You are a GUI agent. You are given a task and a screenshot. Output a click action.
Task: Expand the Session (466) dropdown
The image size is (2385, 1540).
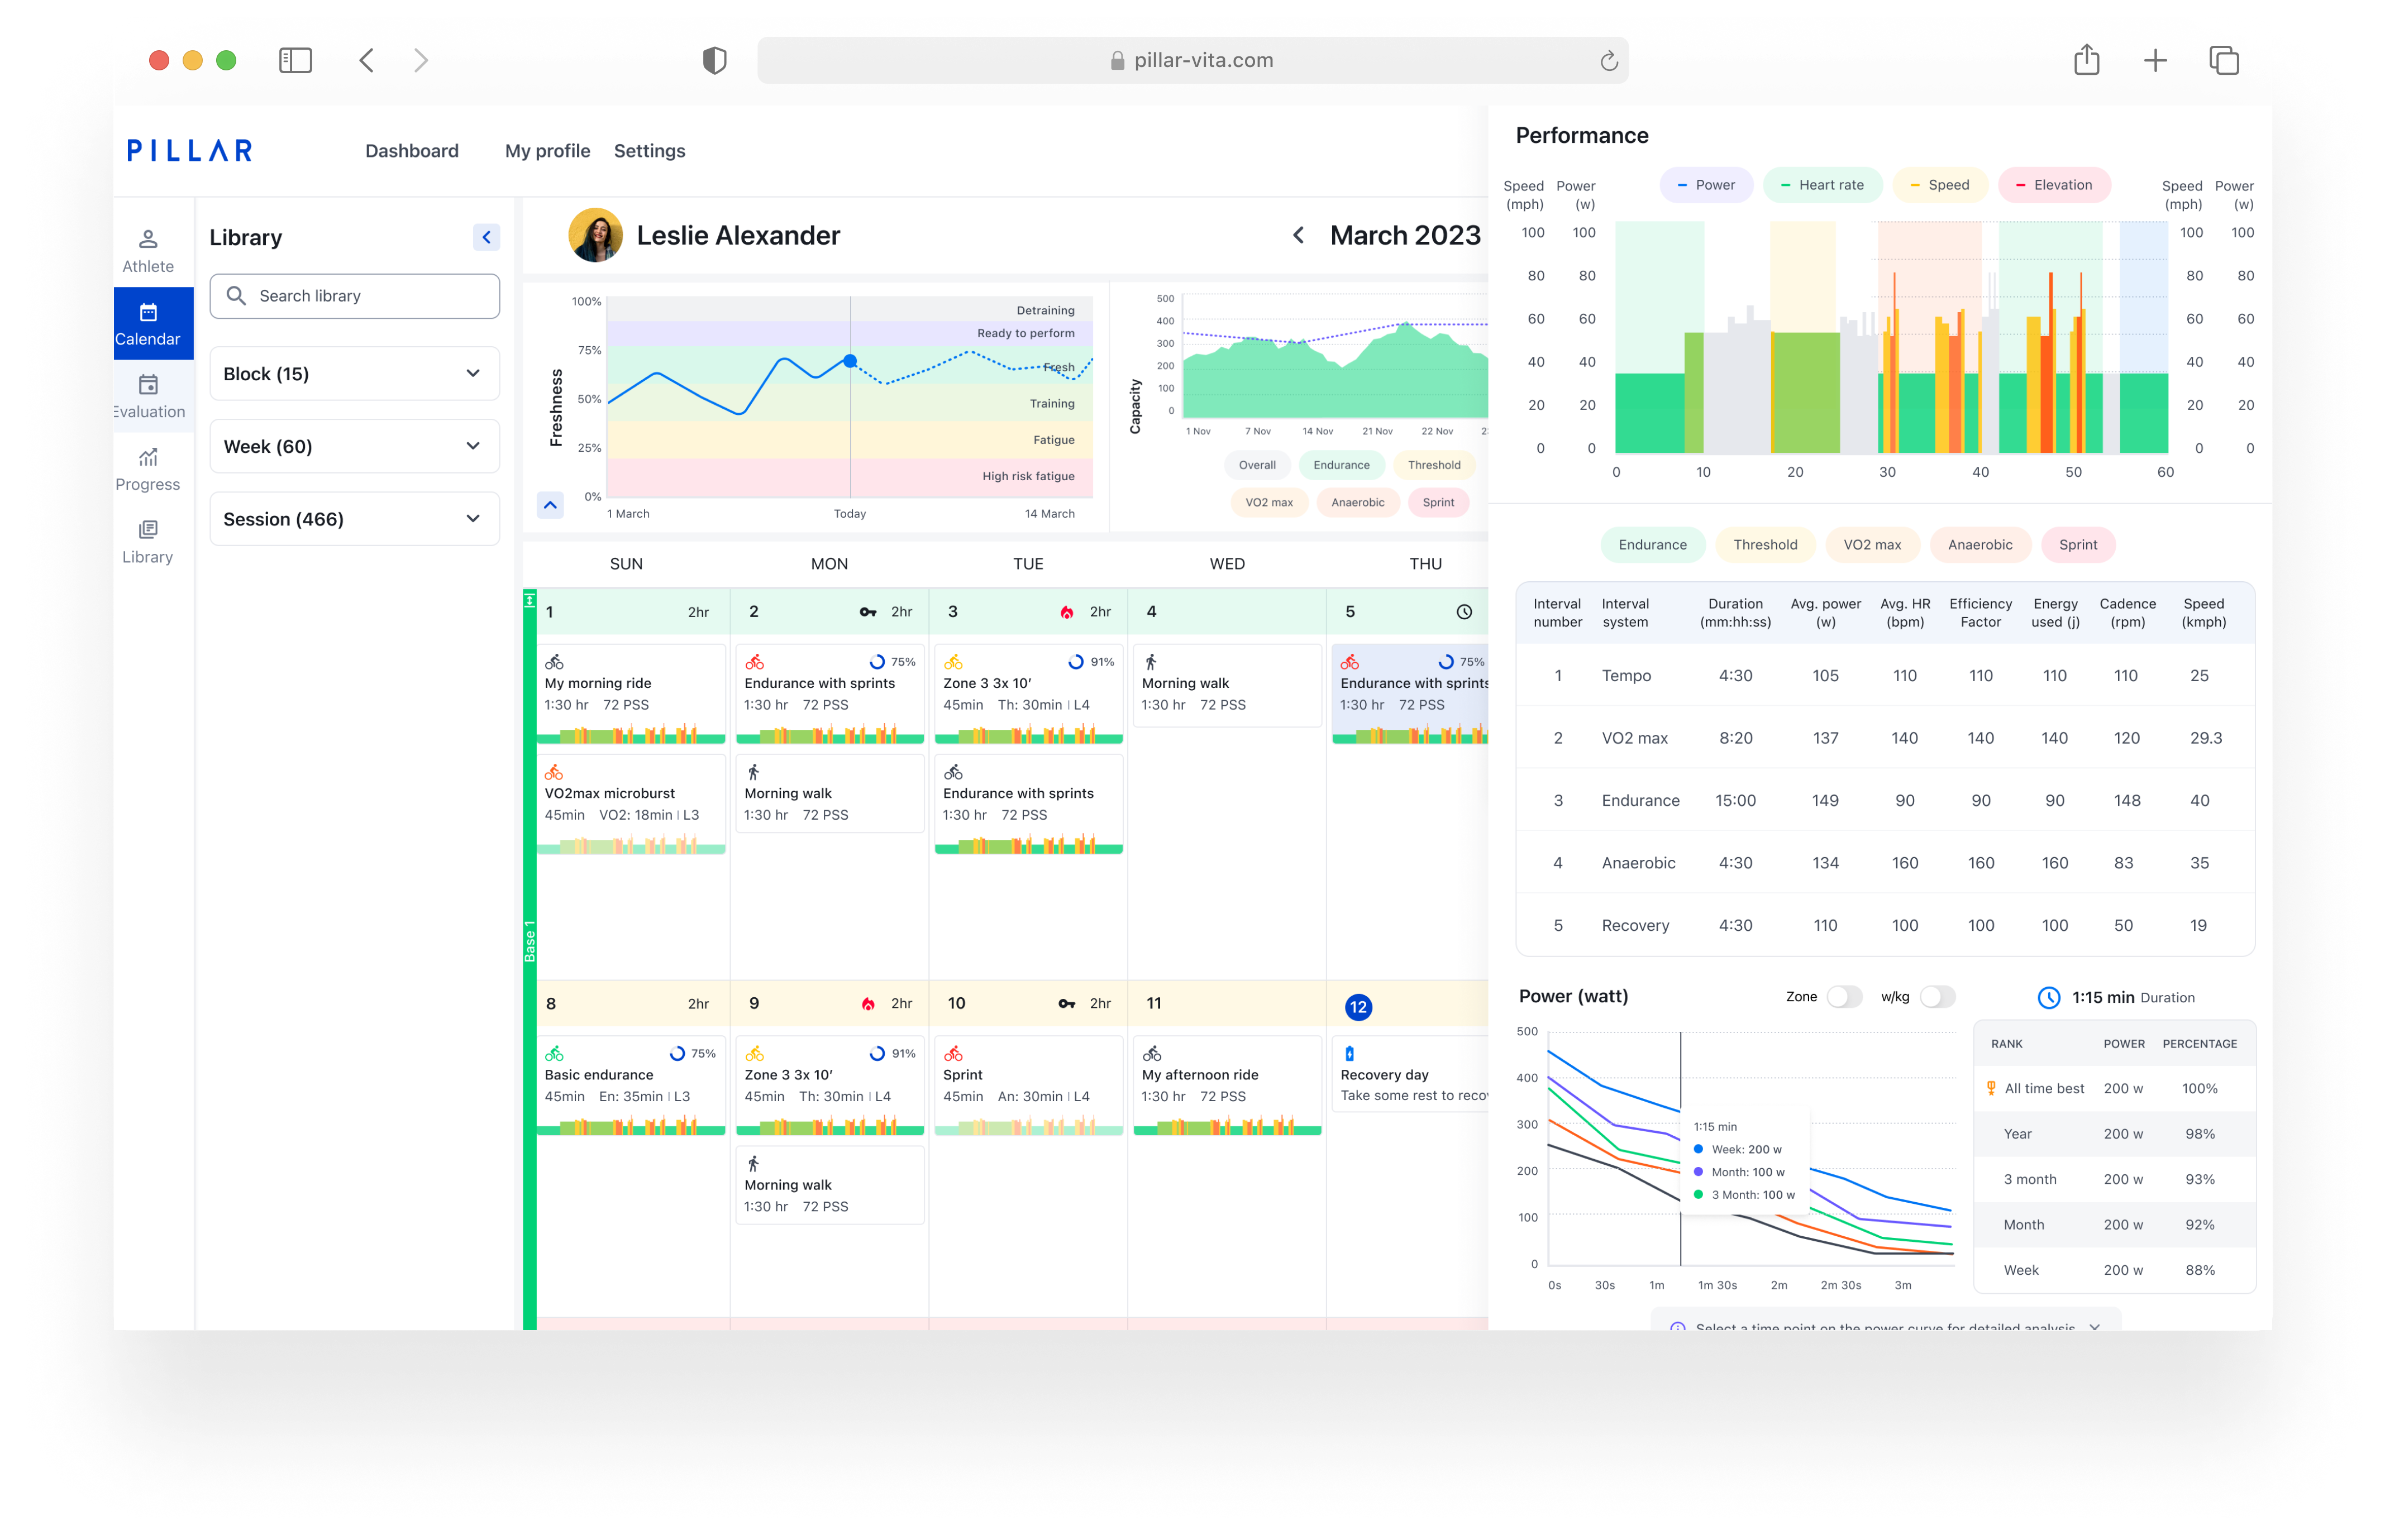coord(354,519)
